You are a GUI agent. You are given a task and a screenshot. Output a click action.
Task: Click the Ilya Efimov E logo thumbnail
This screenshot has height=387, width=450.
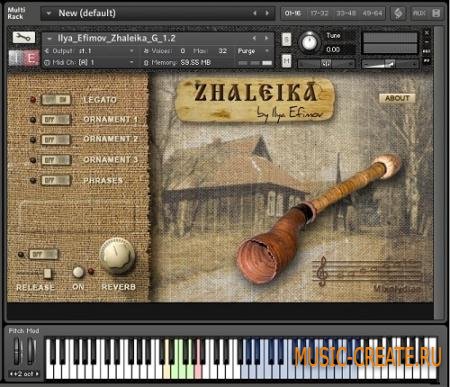[x=24, y=58]
